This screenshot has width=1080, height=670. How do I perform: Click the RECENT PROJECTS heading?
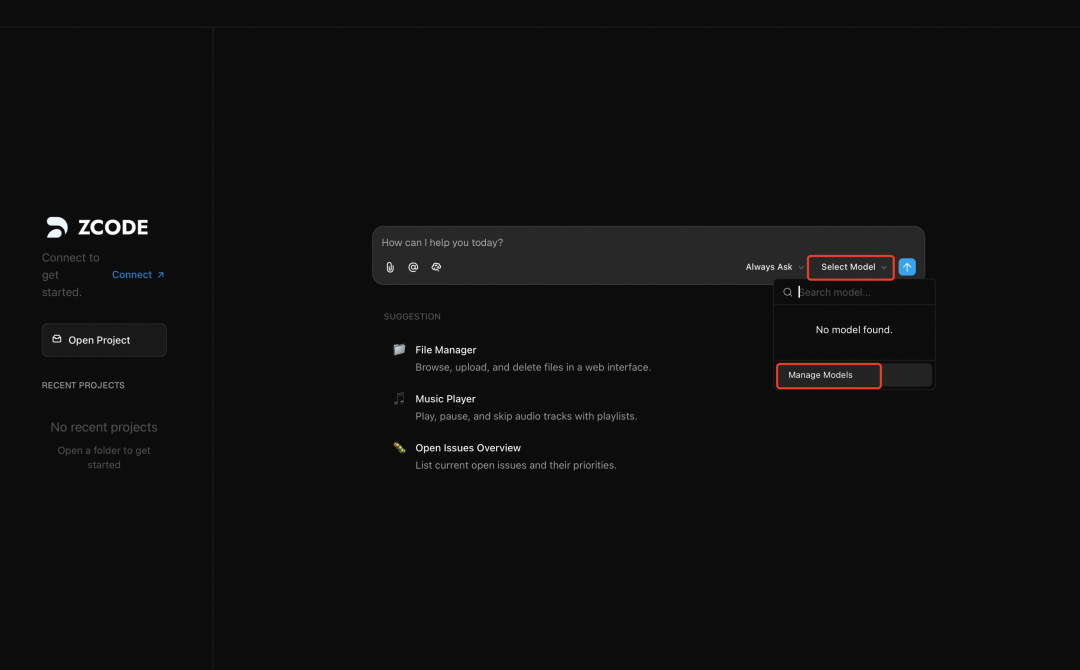(x=83, y=386)
